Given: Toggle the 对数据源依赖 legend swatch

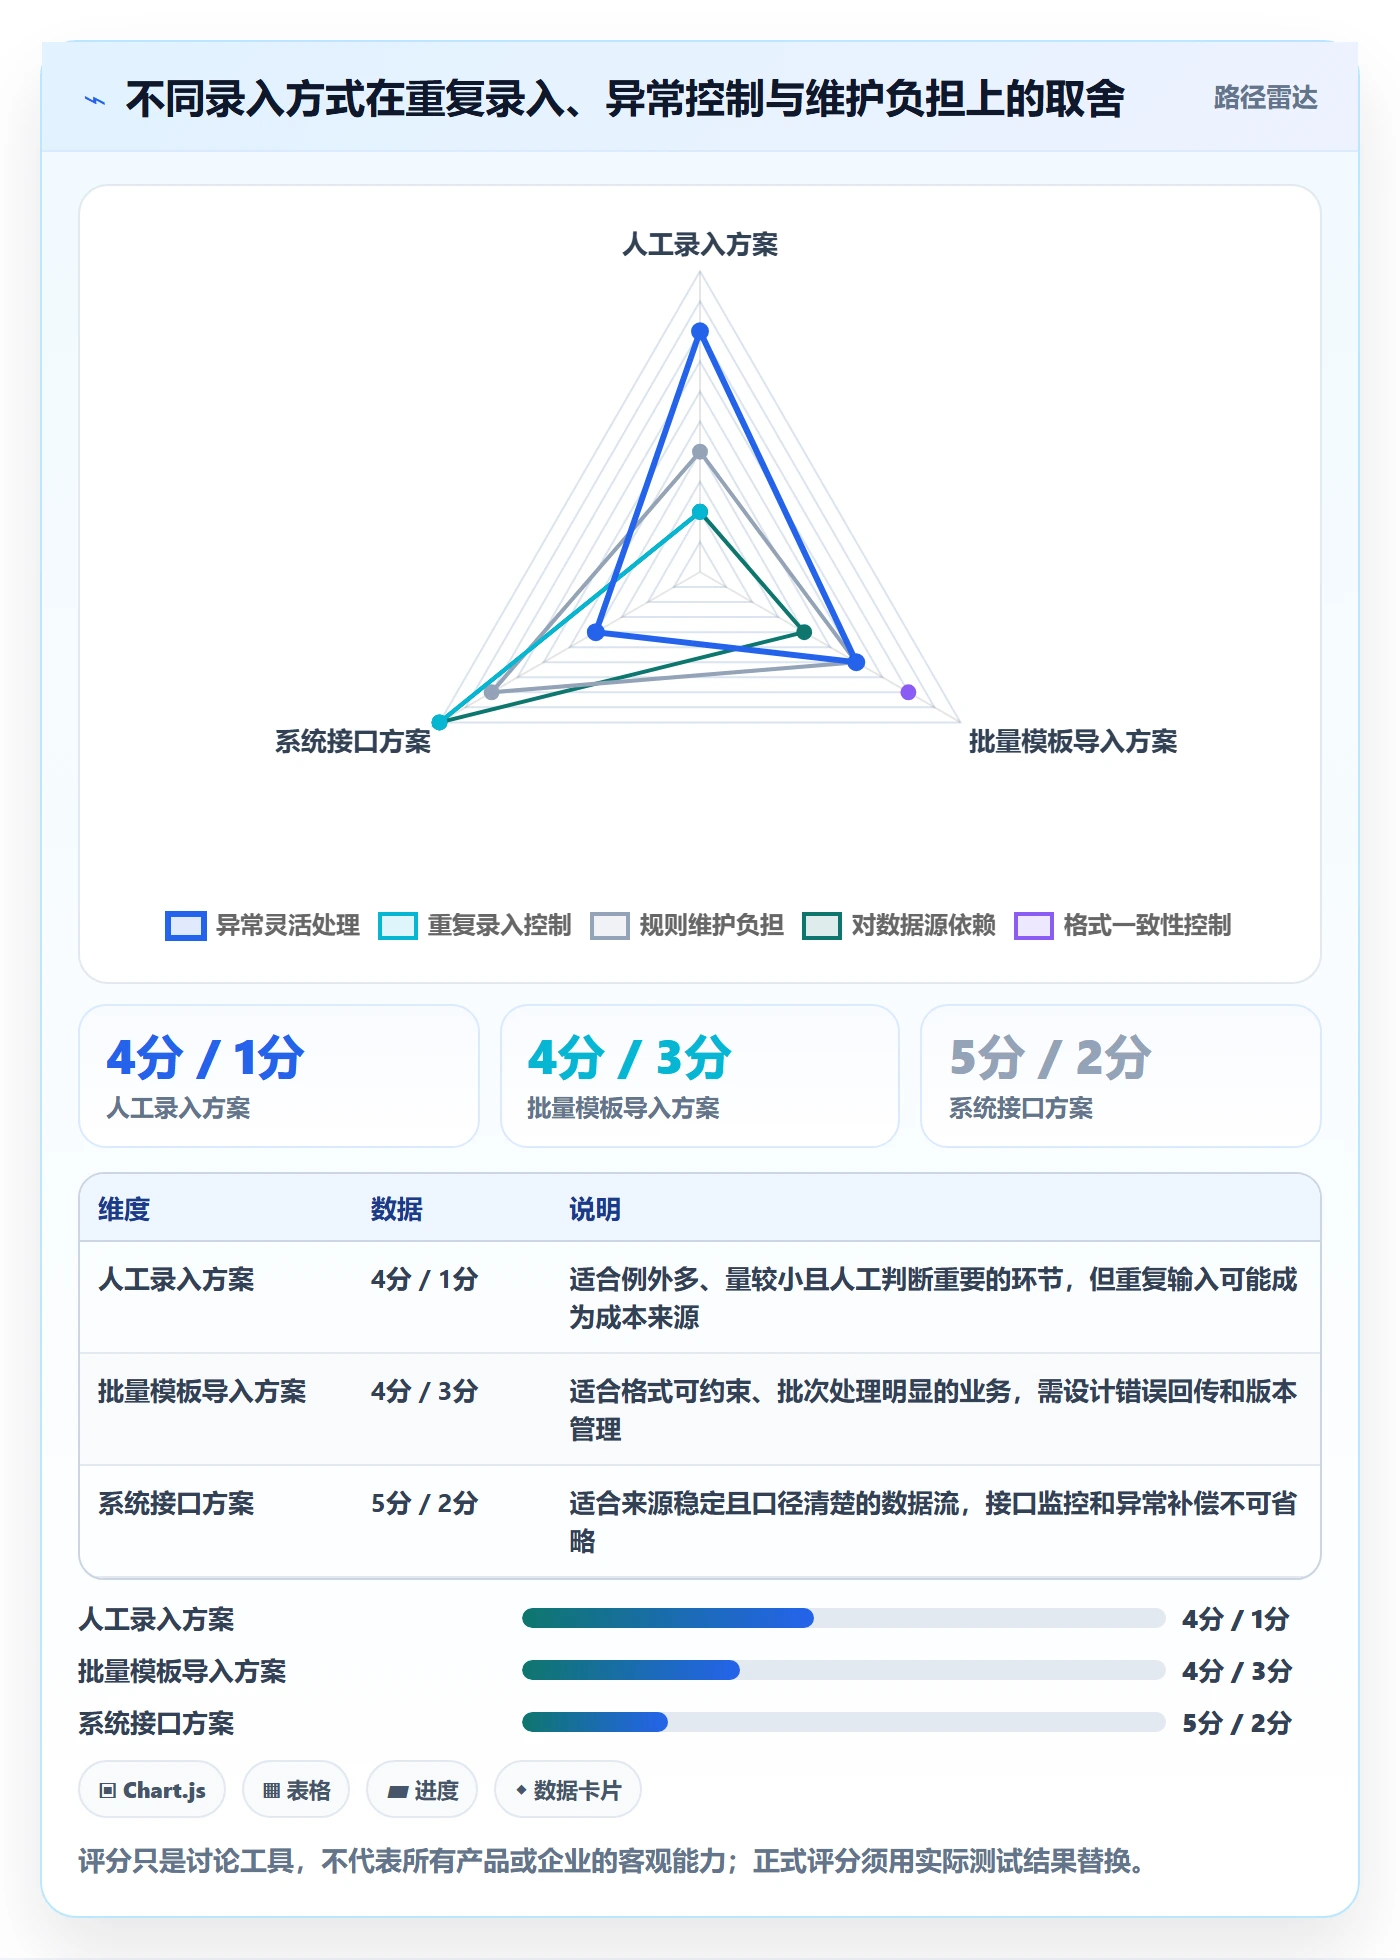Looking at the screenshot, I should click(821, 926).
